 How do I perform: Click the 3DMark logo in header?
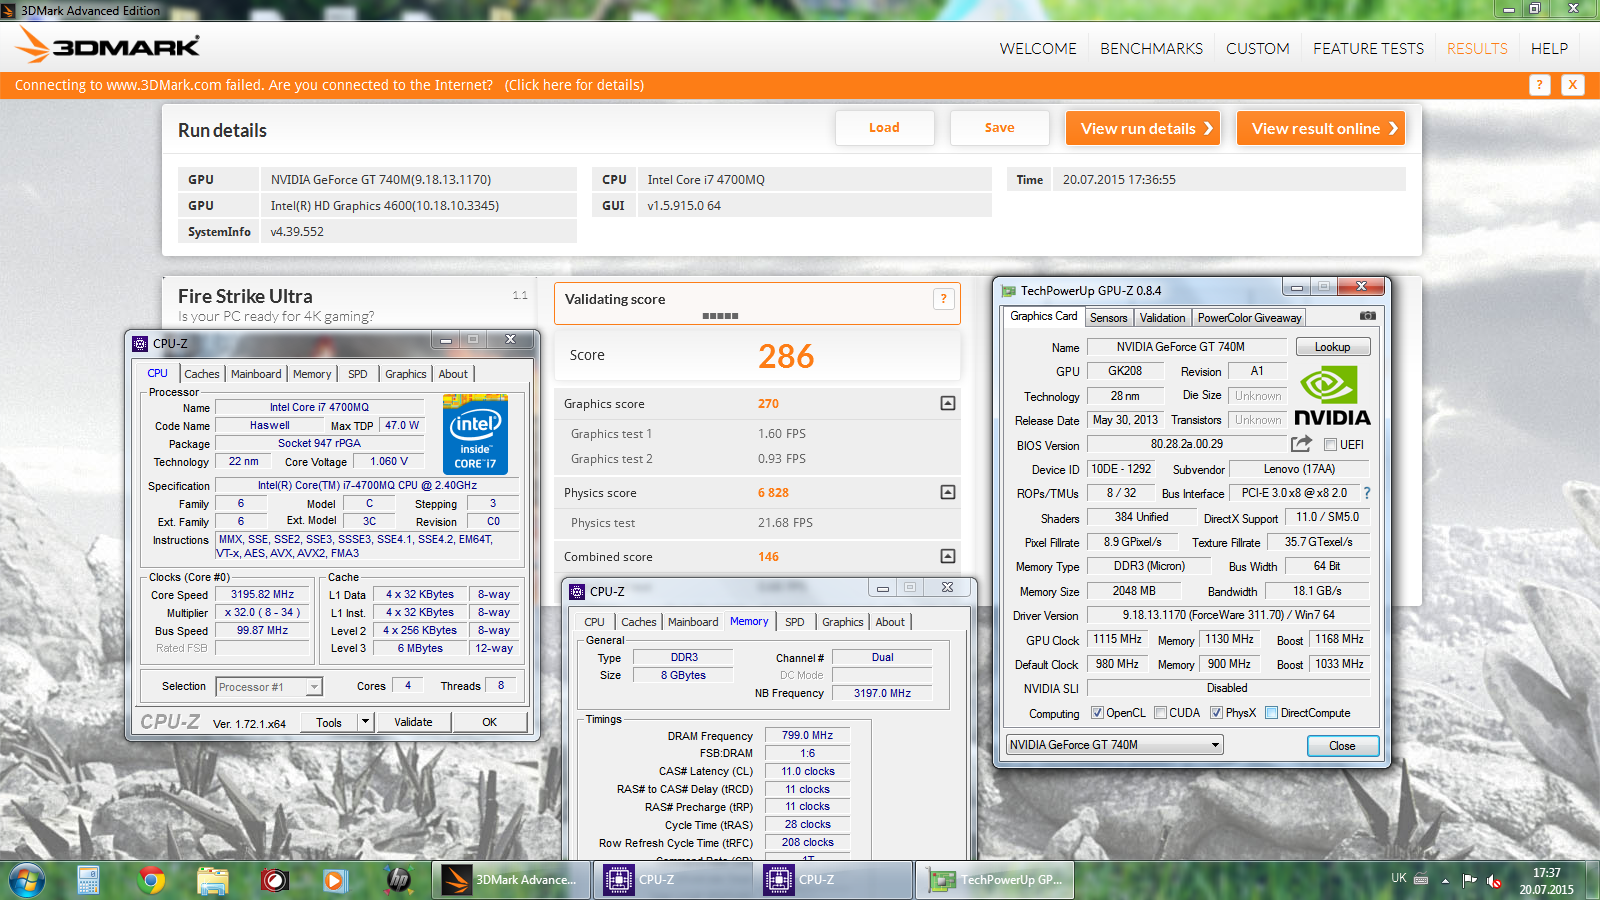(108, 46)
